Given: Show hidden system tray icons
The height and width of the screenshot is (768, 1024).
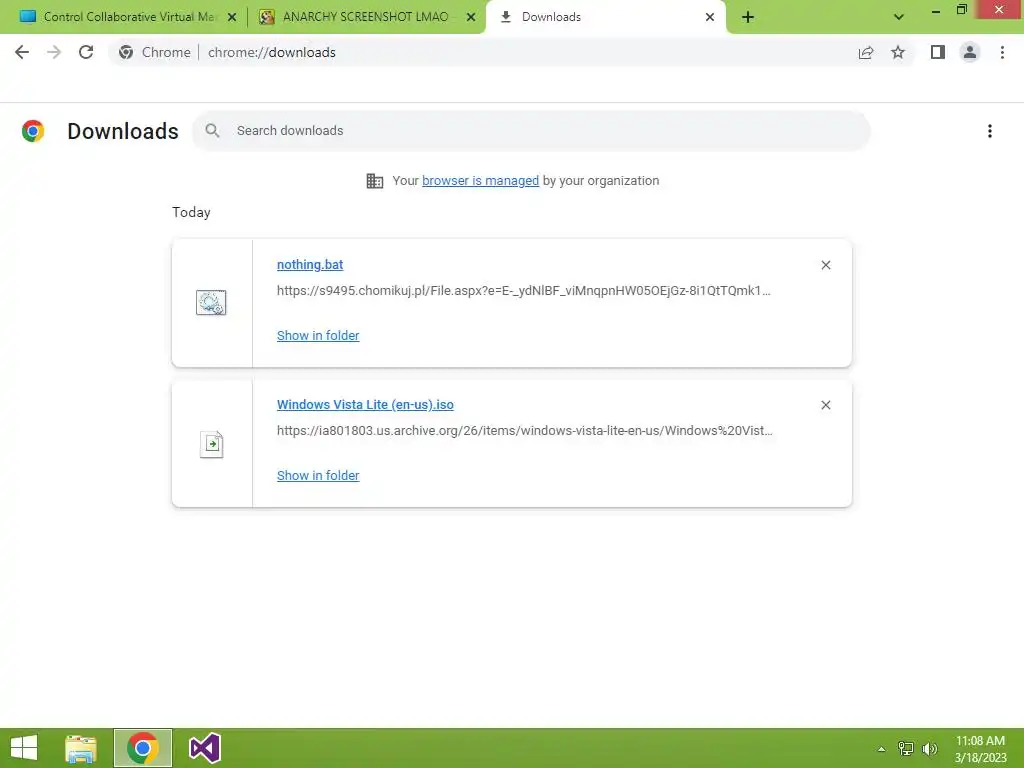Looking at the screenshot, I should pyautogui.click(x=881, y=749).
